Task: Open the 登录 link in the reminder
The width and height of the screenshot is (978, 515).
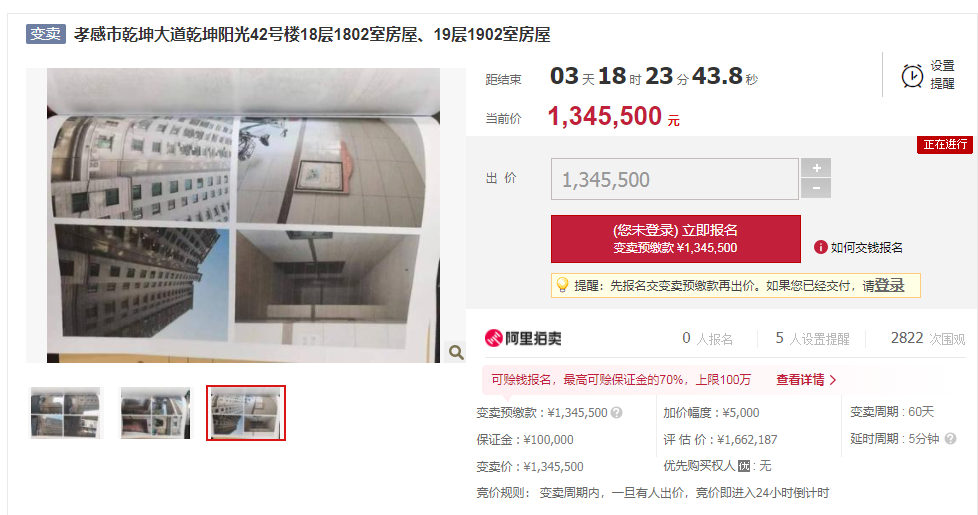Action: [x=889, y=286]
